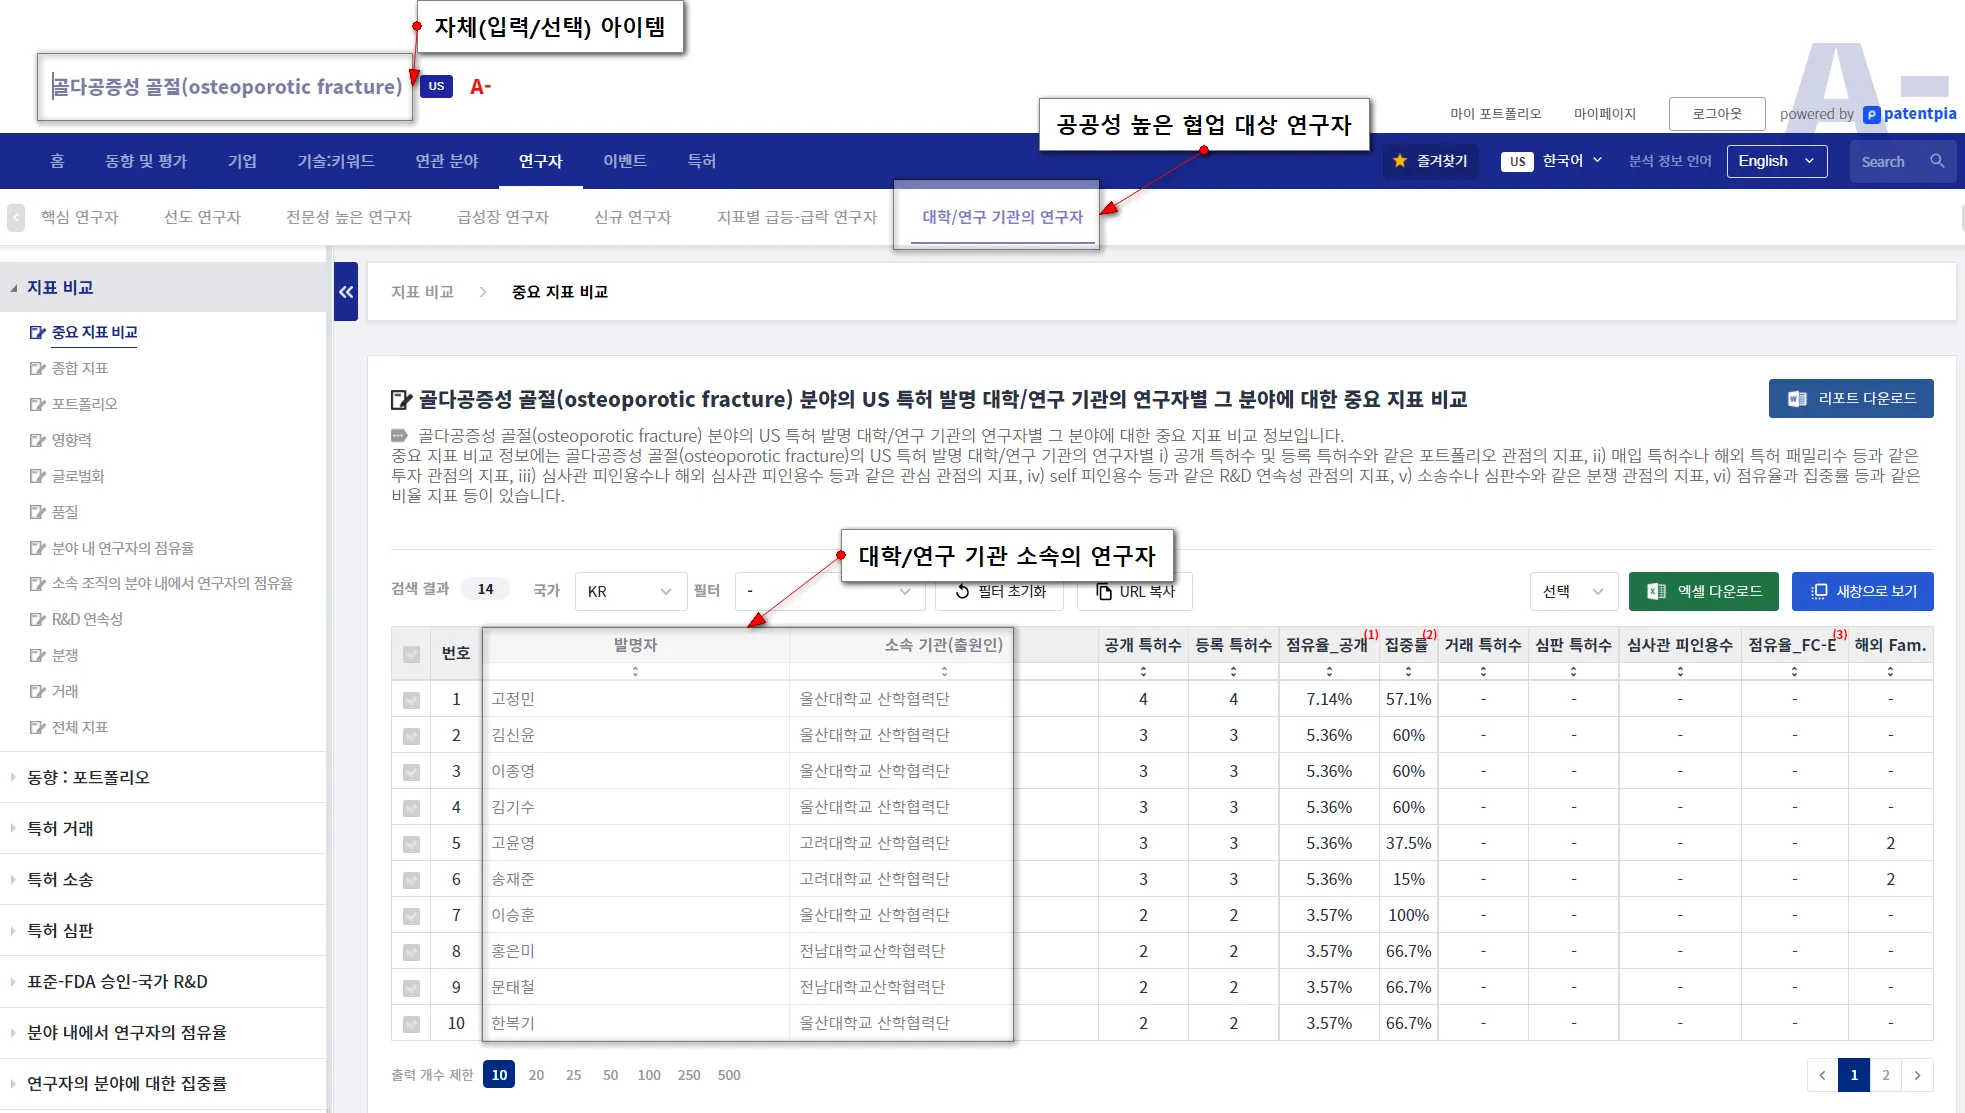Click the 로그아웃 button
1965x1113 pixels.
coord(1716,114)
